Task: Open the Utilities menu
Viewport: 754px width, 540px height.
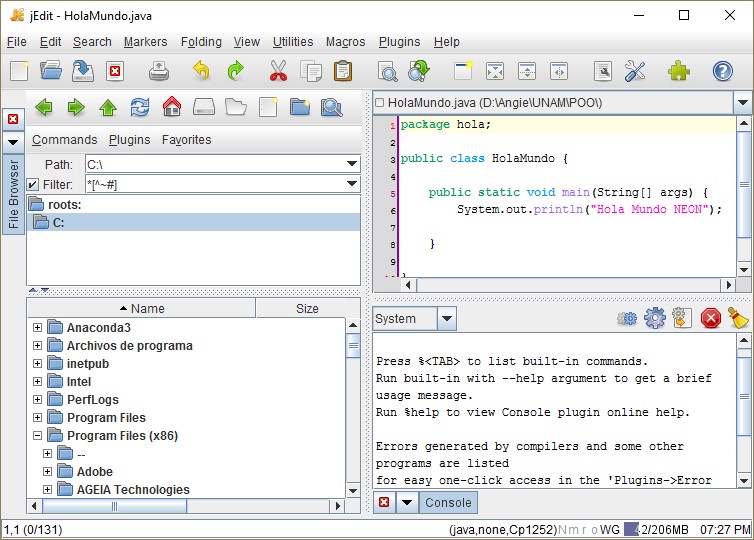Action: tap(293, 42)
